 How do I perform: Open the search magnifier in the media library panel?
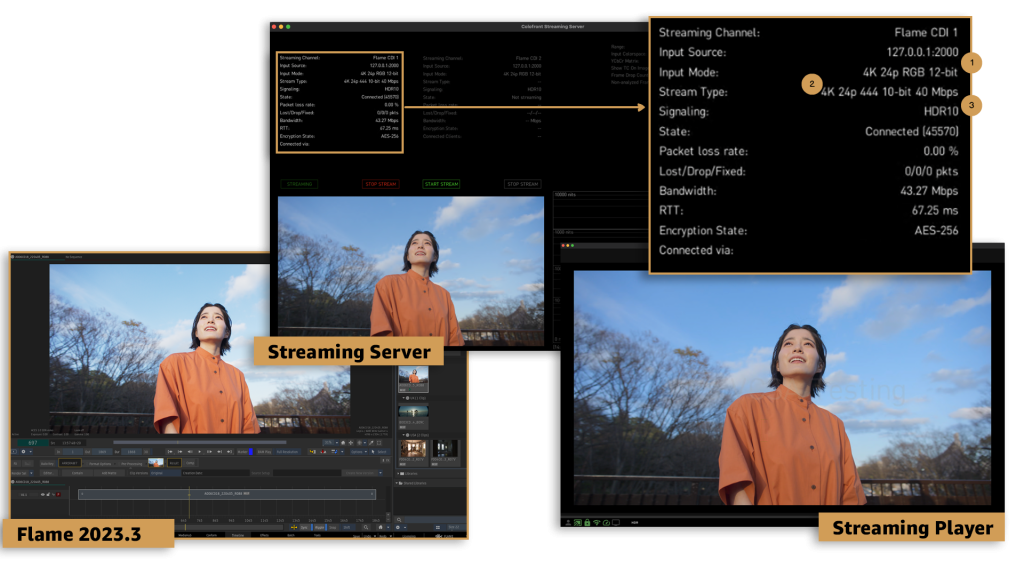pos(401,518)
